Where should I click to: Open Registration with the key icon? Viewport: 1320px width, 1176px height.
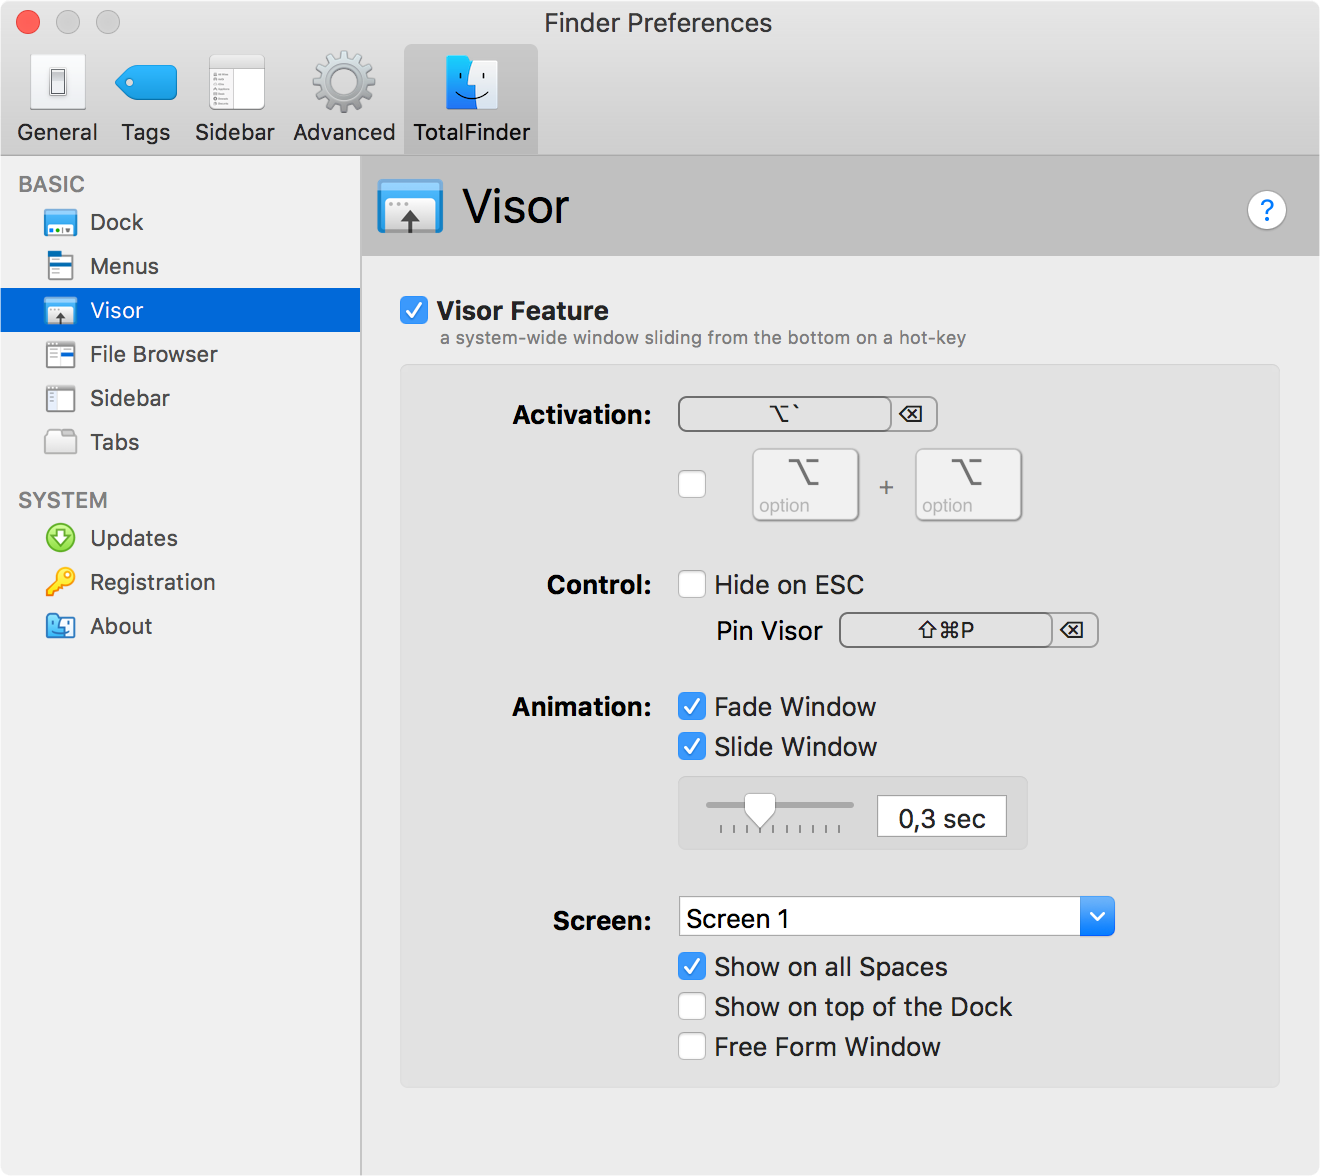152,582
